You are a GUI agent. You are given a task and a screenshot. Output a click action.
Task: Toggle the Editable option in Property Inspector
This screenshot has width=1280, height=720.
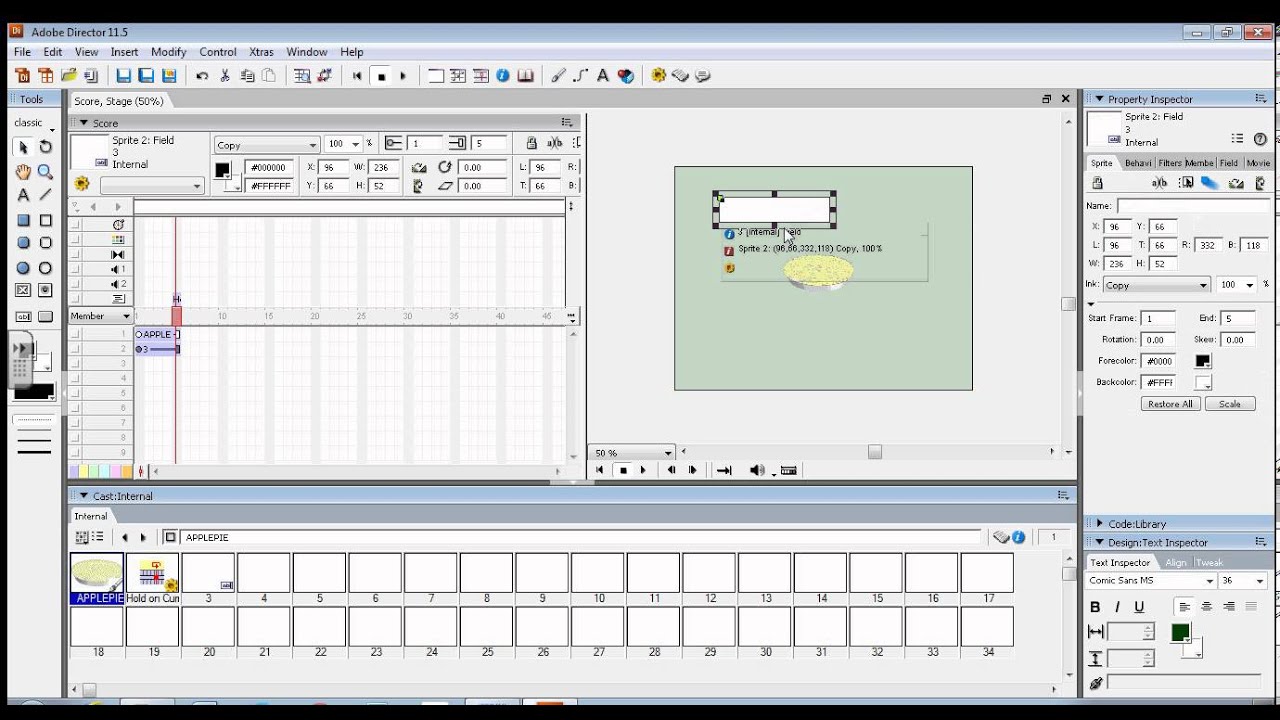tap(1160, 183)
